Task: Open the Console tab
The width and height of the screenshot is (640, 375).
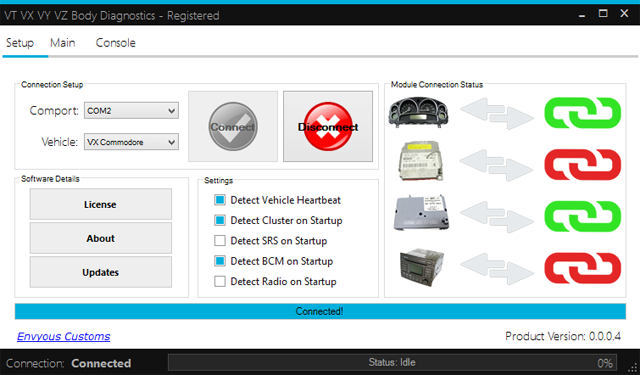Action: [x=116, y=43]
